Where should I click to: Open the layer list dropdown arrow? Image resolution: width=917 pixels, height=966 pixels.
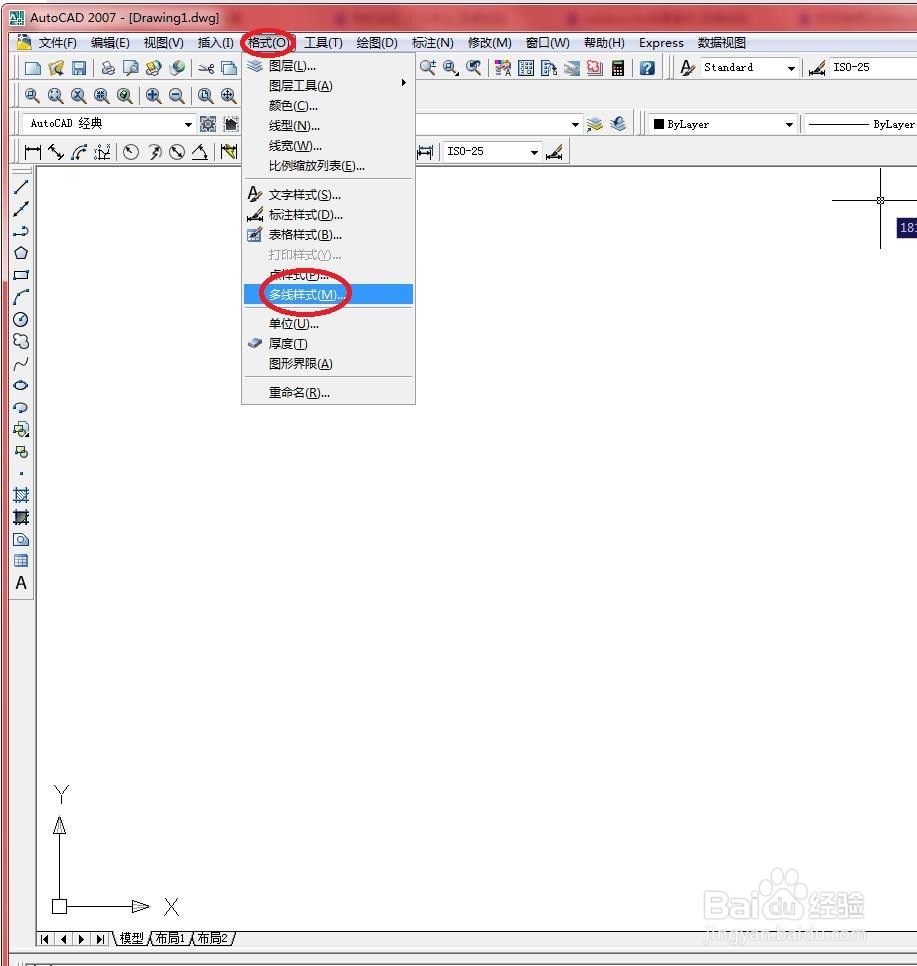(575, 124)
